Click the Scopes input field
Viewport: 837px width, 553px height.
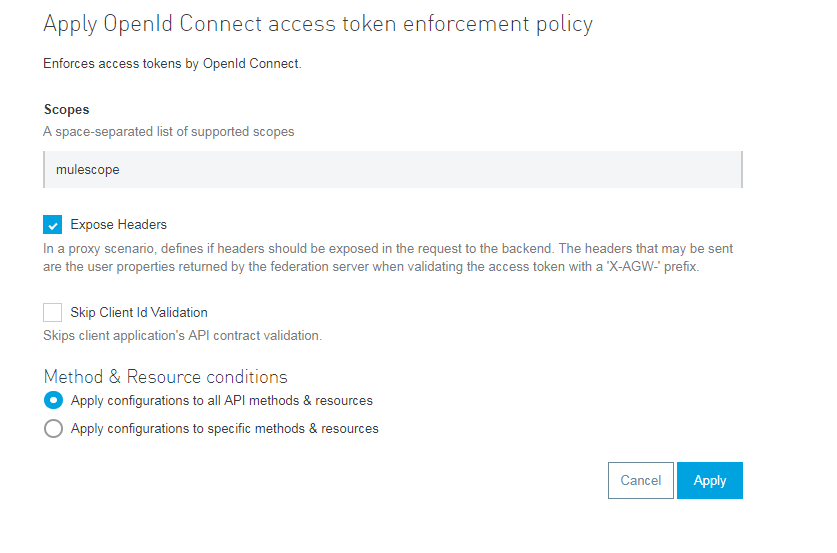click(x=393, y=170)
